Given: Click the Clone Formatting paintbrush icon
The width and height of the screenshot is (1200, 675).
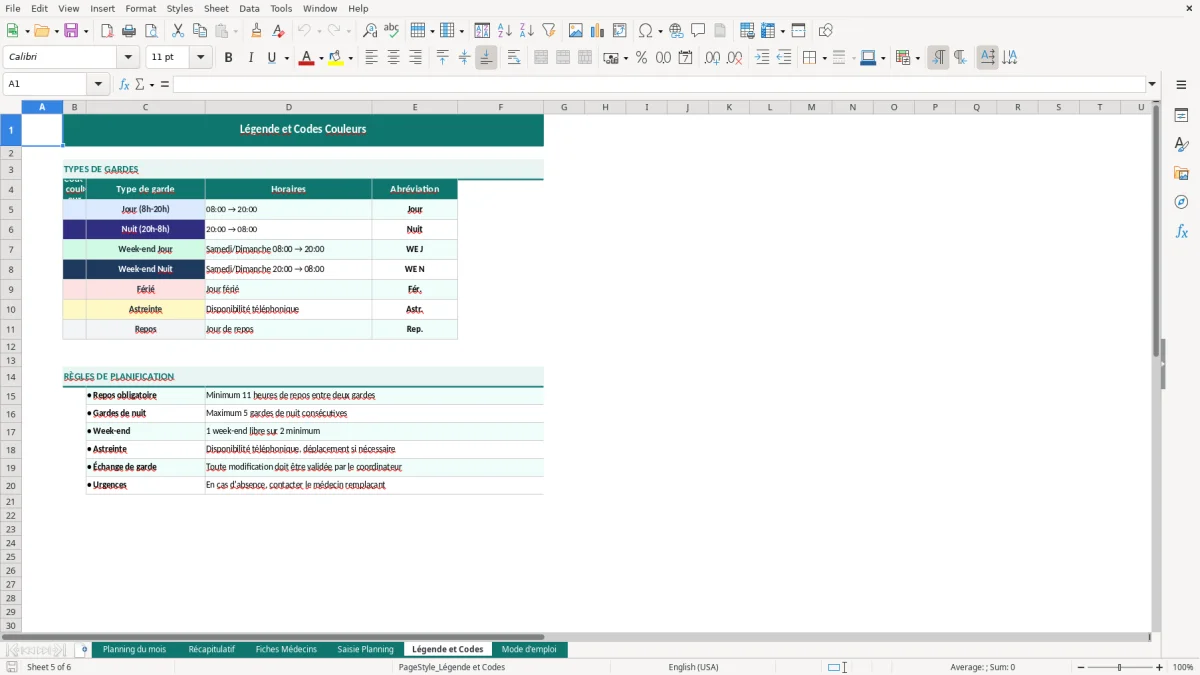Looking at the screenshot, I should [x=257, y=31].
